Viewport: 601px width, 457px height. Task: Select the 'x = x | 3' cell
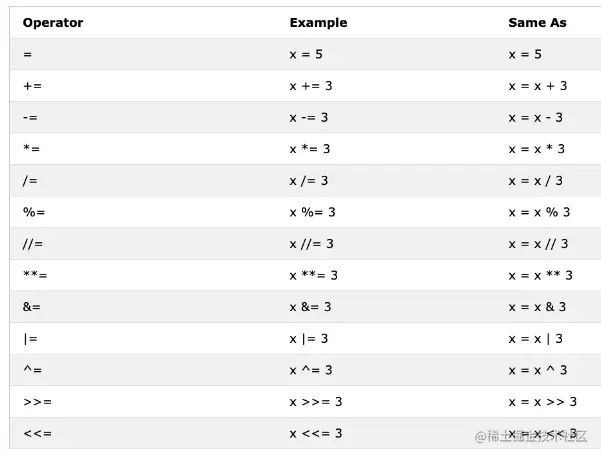point(536,339)
